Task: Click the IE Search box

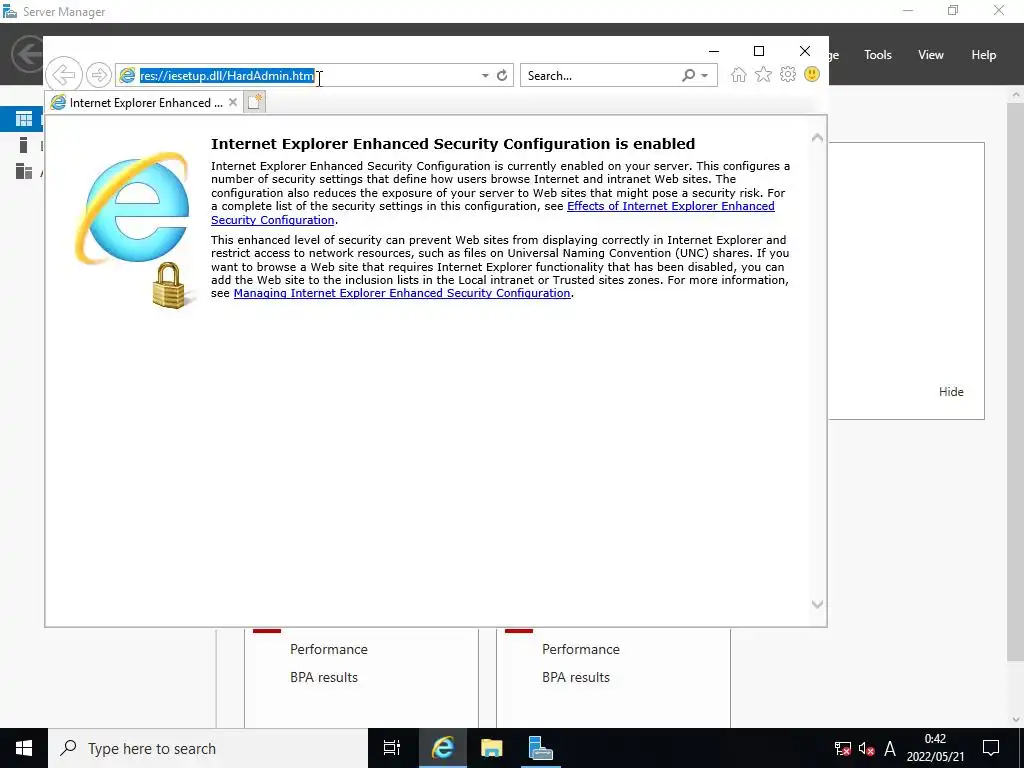Action: pos(601,76)
